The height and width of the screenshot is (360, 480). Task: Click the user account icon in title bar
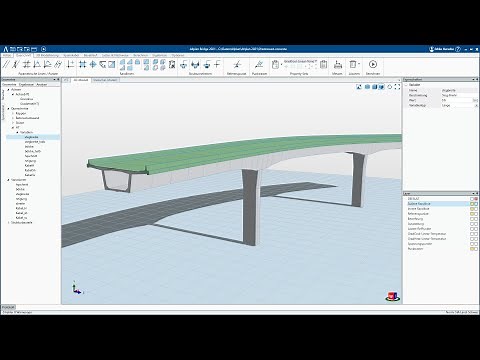[x=432, y=49]
